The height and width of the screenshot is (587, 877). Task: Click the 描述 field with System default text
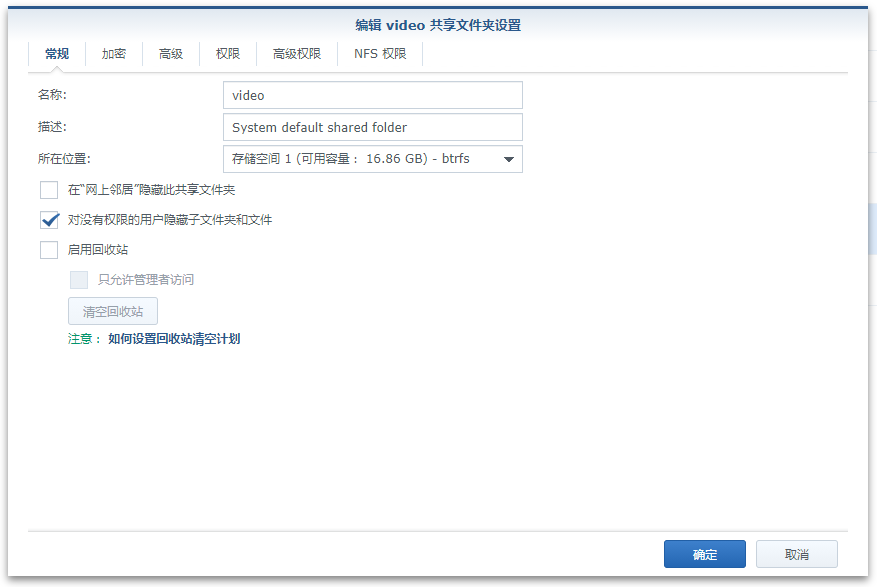click(x=372, y=127)
